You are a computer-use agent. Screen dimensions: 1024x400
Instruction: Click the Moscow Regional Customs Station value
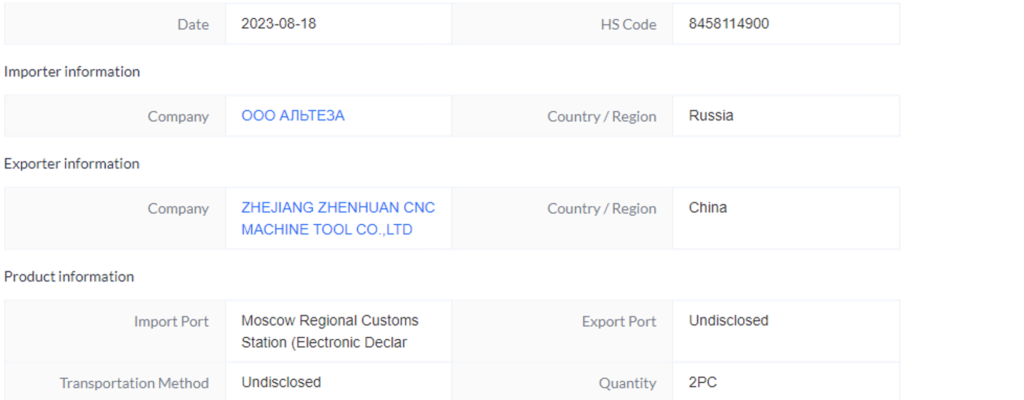coord(330,332)
